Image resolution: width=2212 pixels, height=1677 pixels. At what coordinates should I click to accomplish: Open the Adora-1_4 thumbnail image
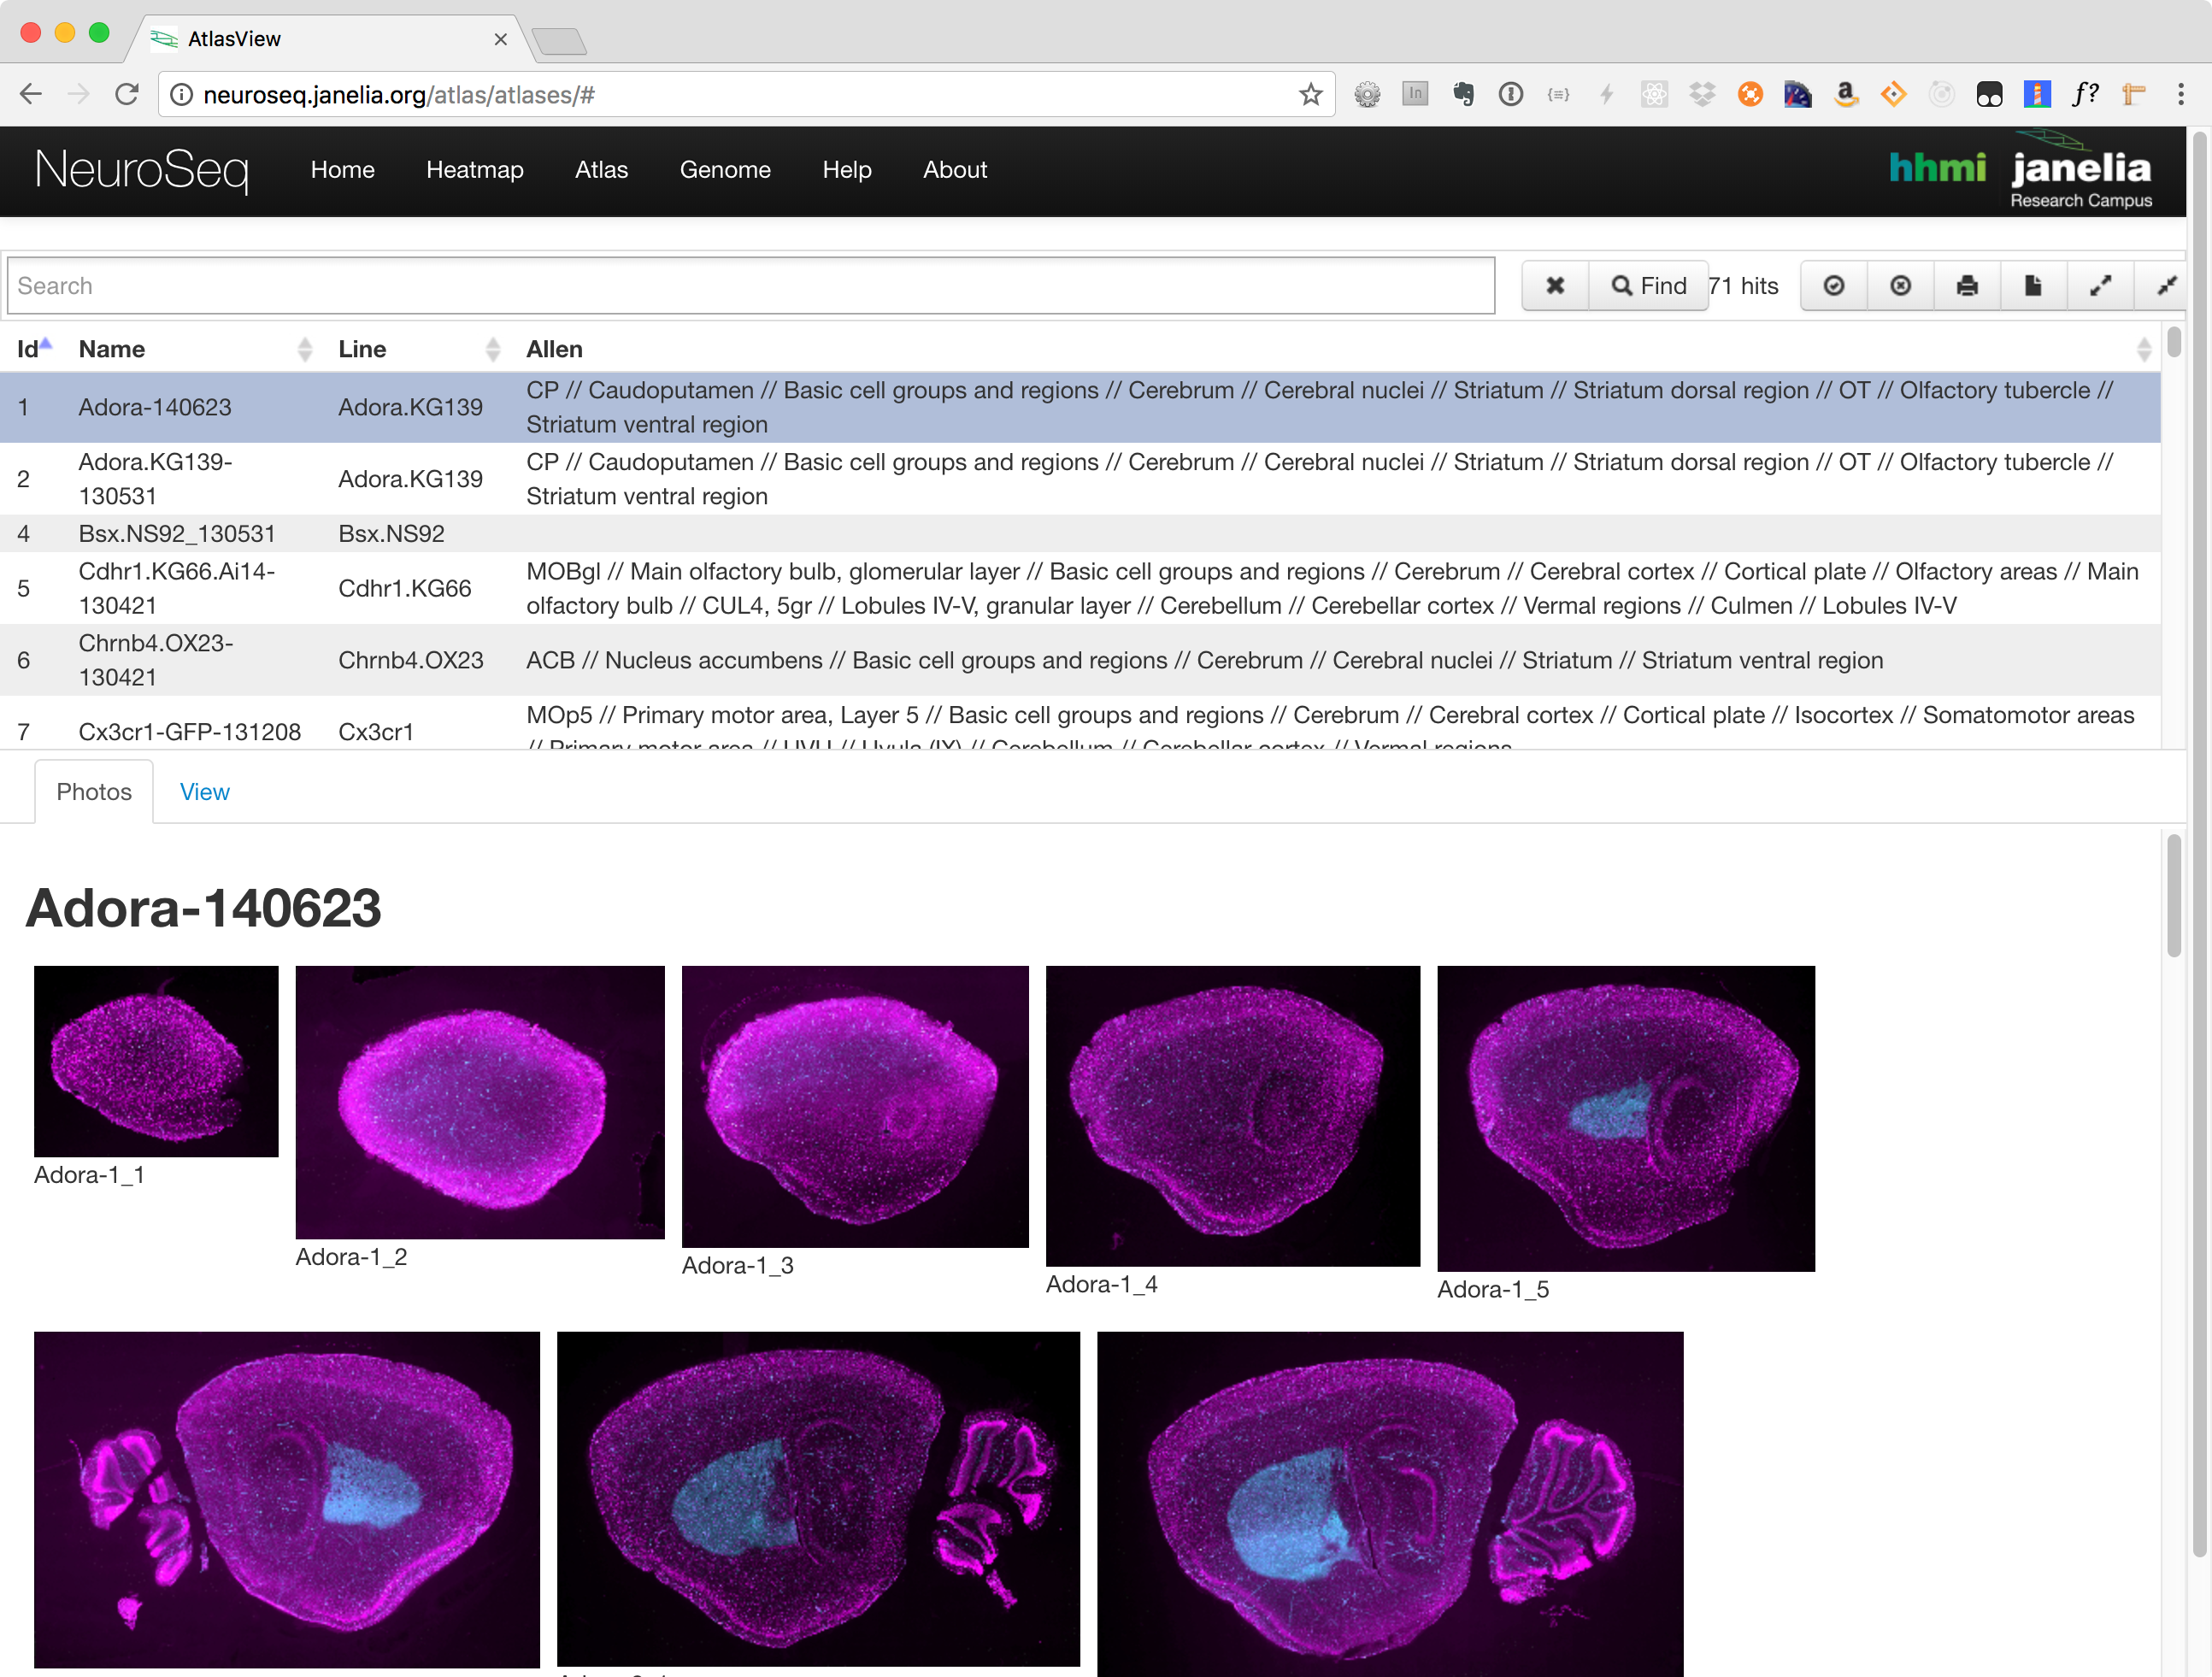click(1233, 1116)
